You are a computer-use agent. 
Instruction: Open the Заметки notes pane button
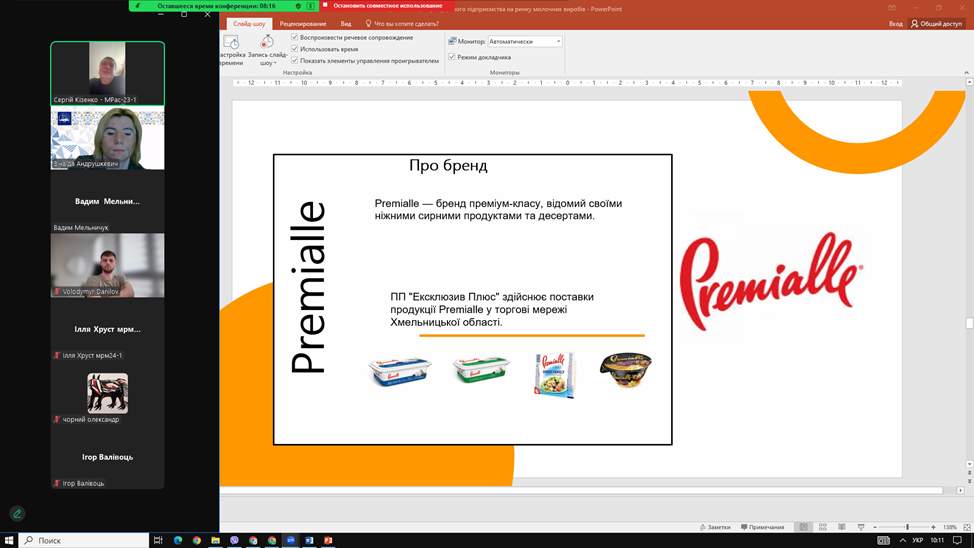(715, 527)
